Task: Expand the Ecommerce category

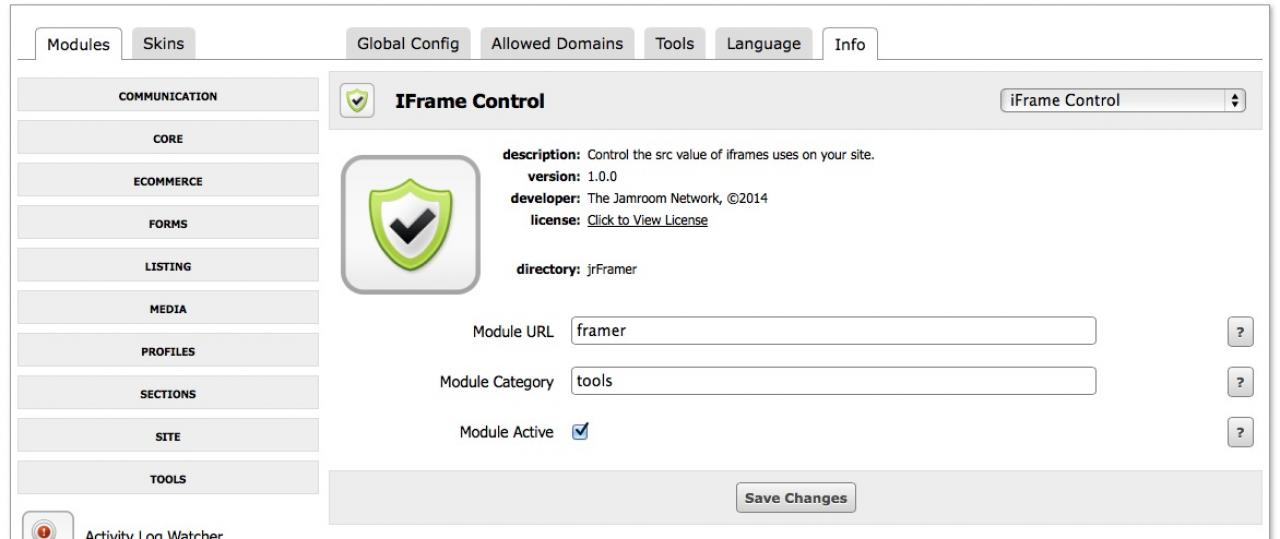Action: (x=168, y=181)
